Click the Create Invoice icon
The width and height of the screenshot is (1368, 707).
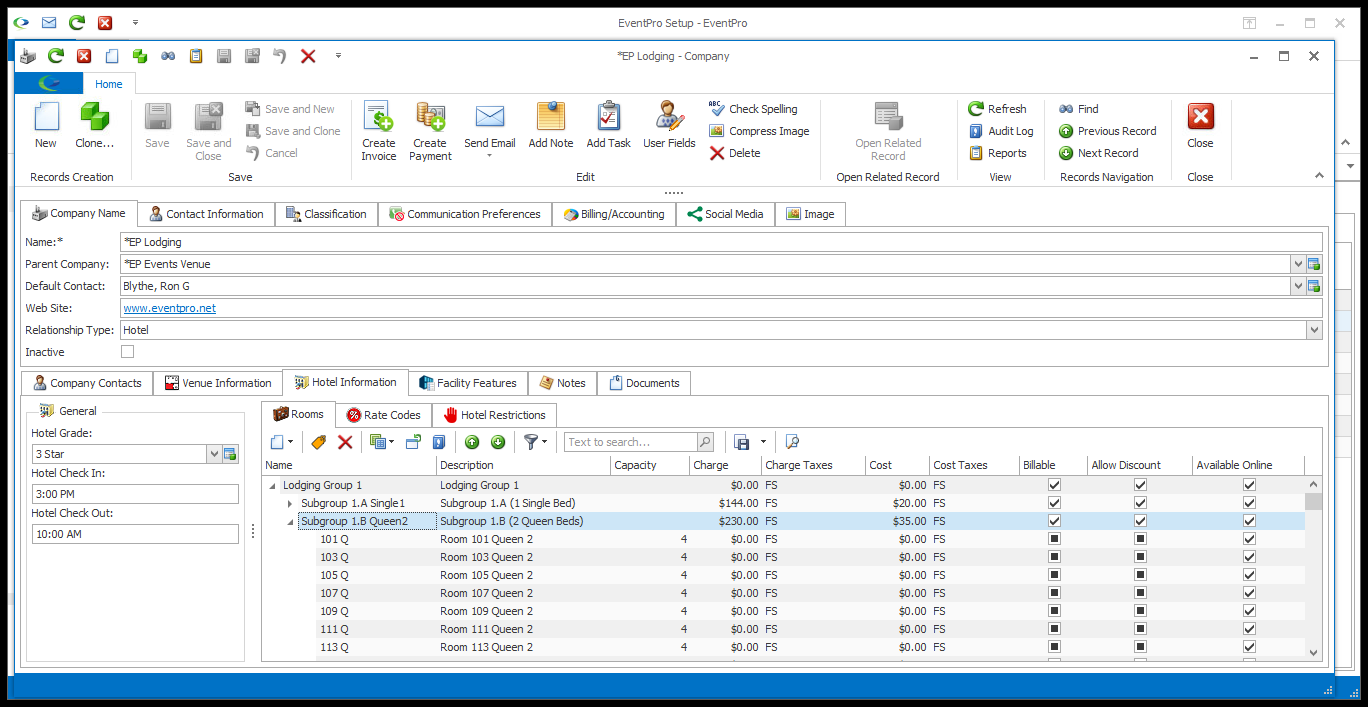[378, 118]
